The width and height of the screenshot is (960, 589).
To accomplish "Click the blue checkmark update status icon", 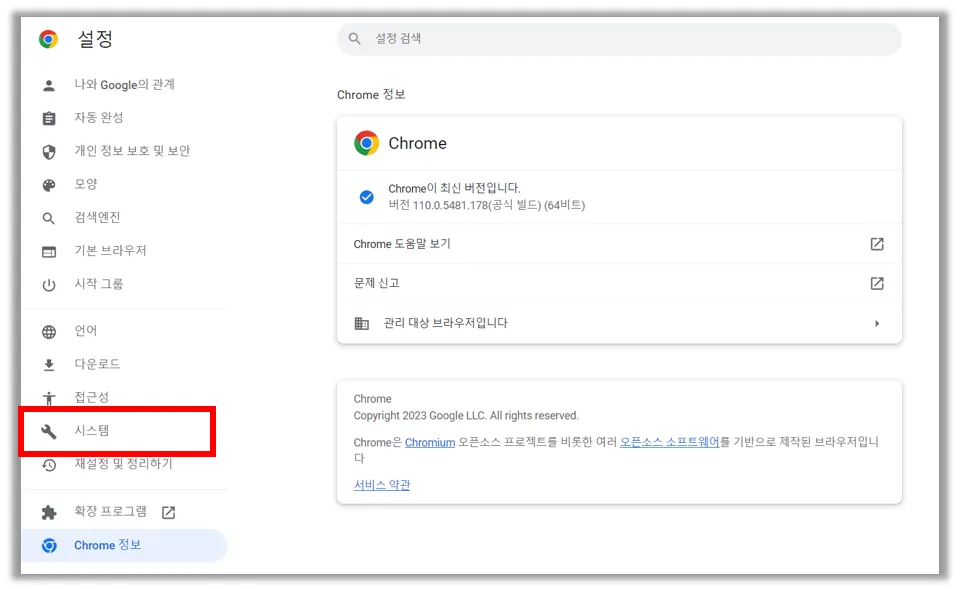I will (367, 197).
